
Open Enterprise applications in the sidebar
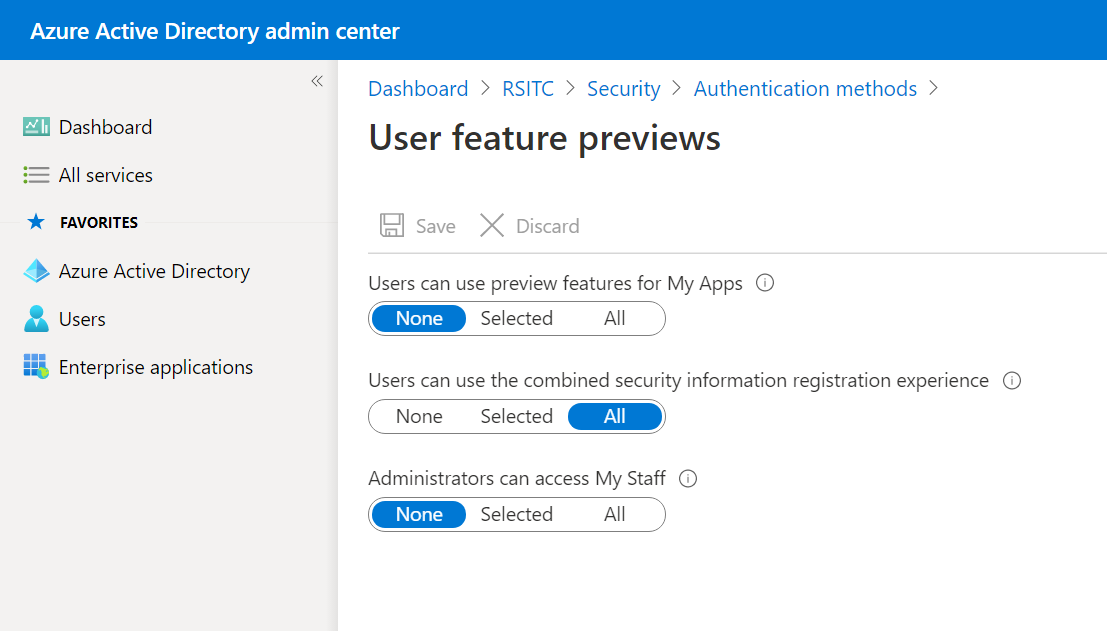tap(156, 367)
